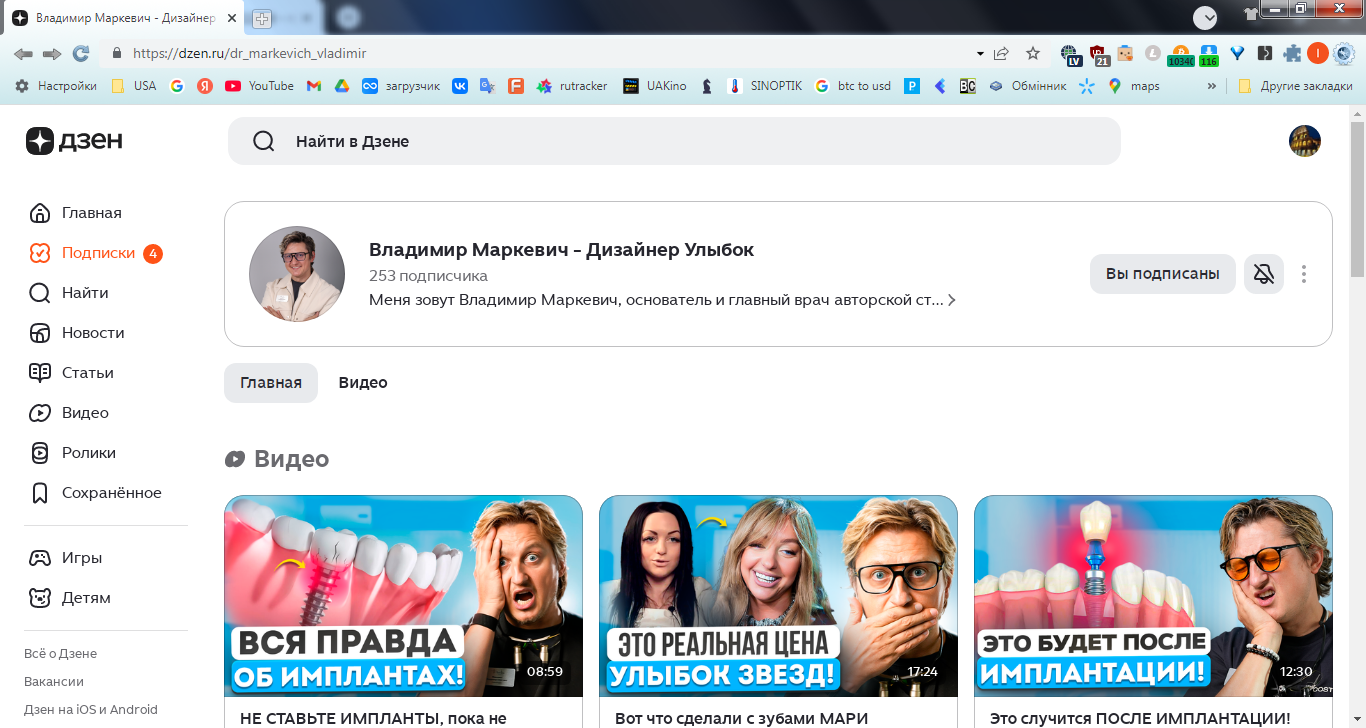Open the Google Drive bookmark icon
The width and height of the screenshot is (1366, 728).
(x=341, y=86)
